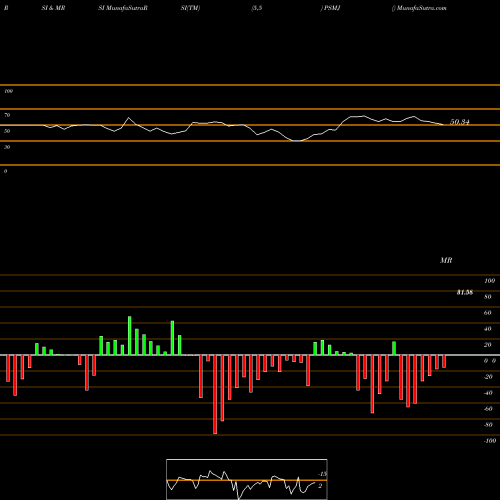Click the tallest green histogram bar
This screenshot has height=500, width=500.
pyautogui.click(x=130, y=335)
